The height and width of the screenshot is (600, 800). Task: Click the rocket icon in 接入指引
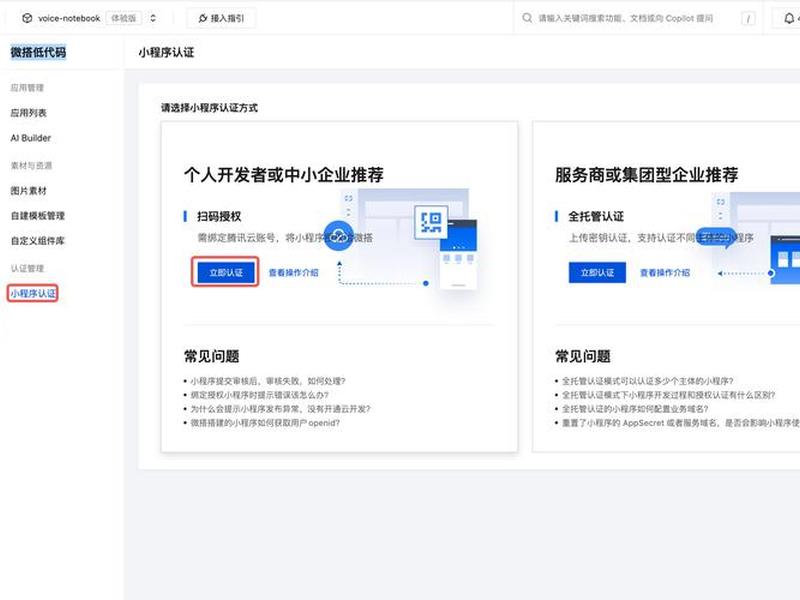point(203,18)
